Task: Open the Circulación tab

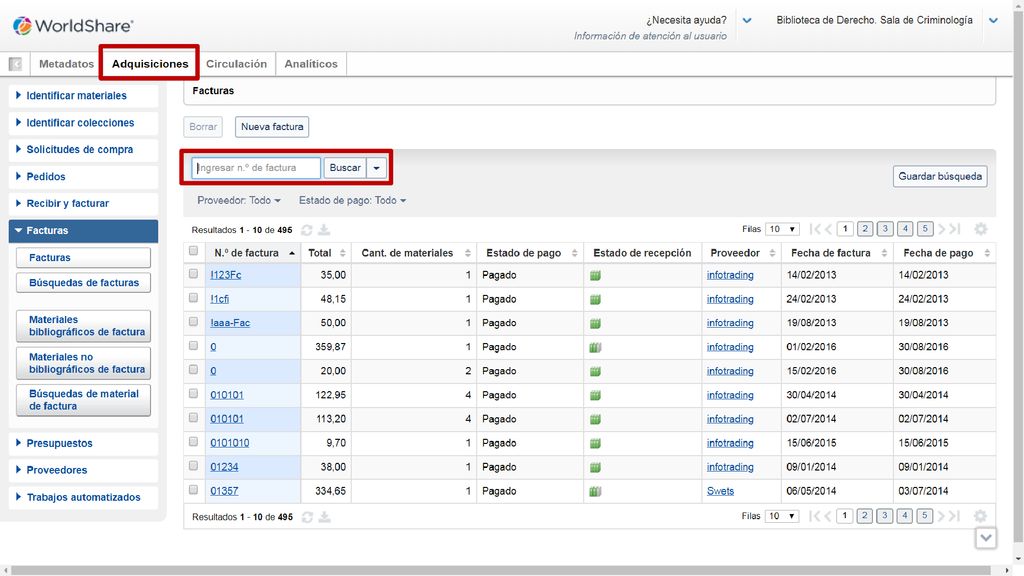Action: (236, 64)
